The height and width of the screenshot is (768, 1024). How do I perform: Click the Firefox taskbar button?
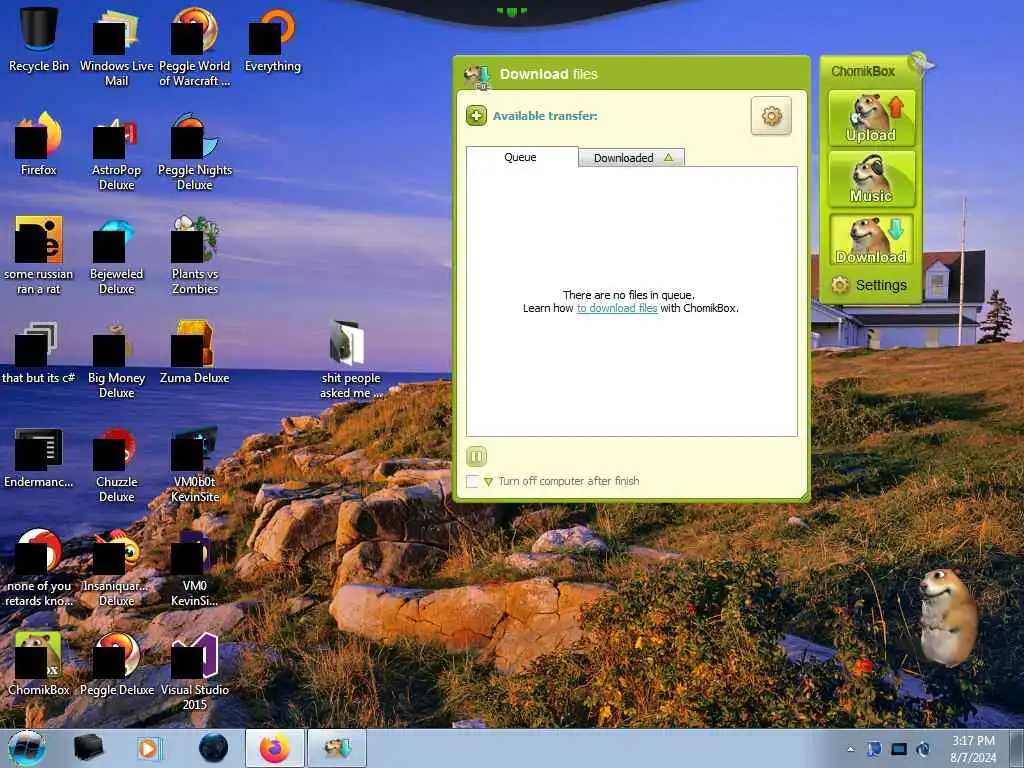275,748
